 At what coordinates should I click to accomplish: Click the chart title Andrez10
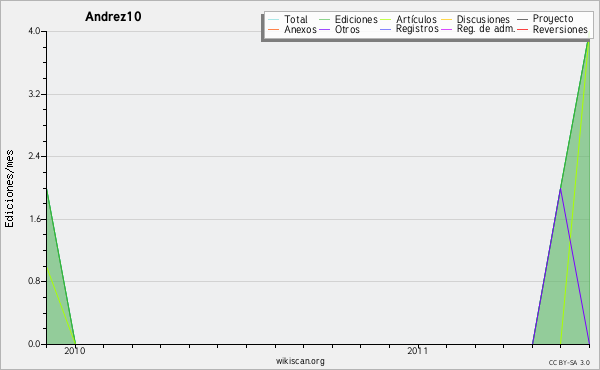113,16
